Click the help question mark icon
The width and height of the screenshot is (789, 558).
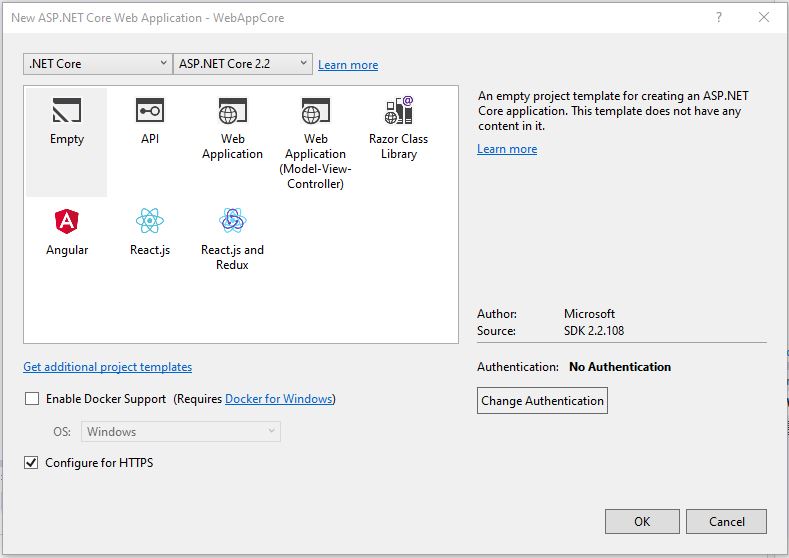coord(719,18)
